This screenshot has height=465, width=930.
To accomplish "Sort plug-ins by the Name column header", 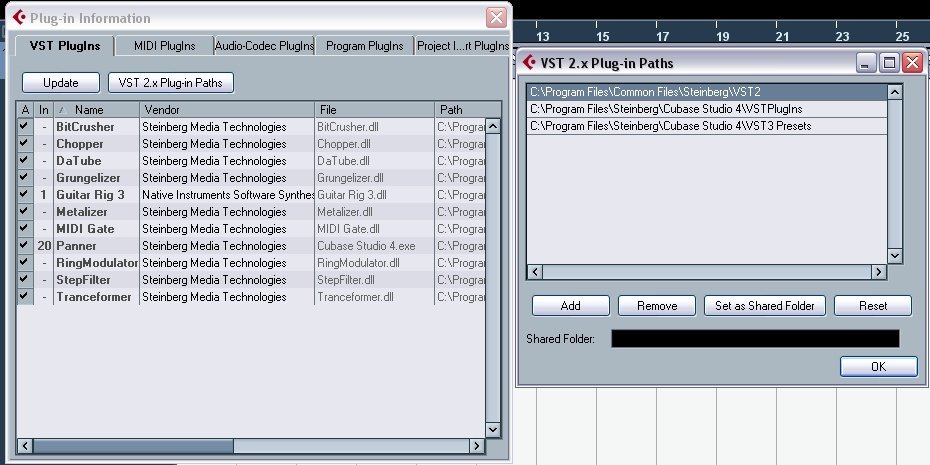I will pos(97,110).
